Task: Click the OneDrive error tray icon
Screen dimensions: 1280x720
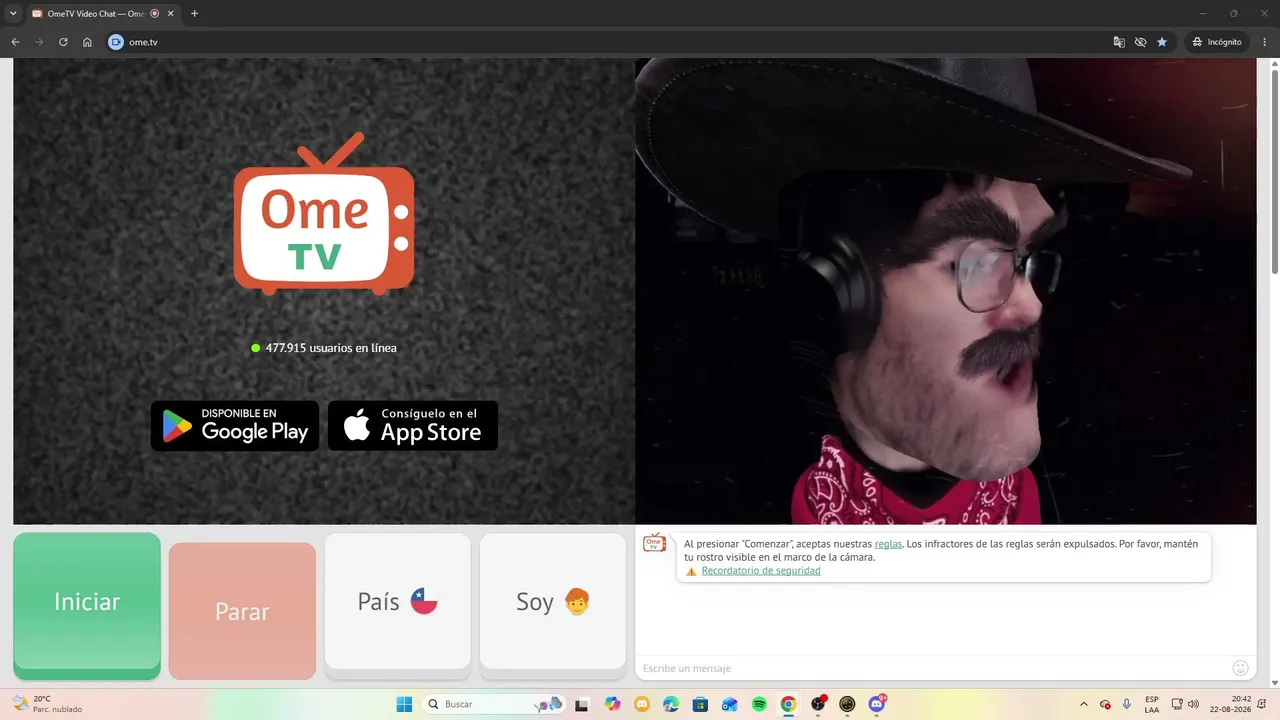Action: point(1105,704)
